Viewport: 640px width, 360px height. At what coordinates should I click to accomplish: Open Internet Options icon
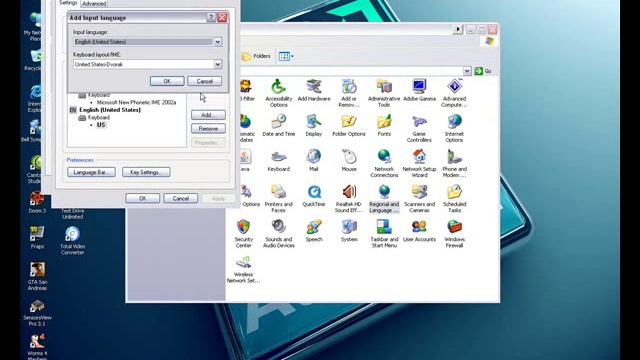[454, 128]
